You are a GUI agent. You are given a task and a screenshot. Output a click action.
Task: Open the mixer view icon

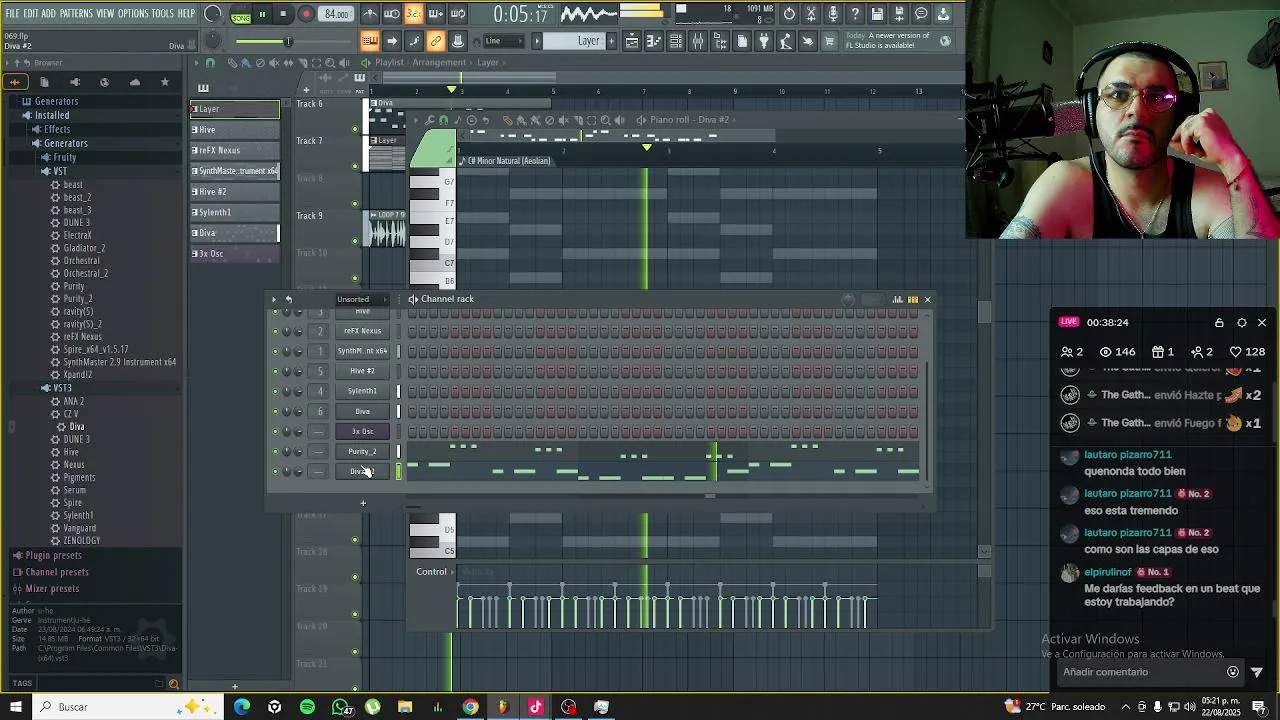click(698, 41)
